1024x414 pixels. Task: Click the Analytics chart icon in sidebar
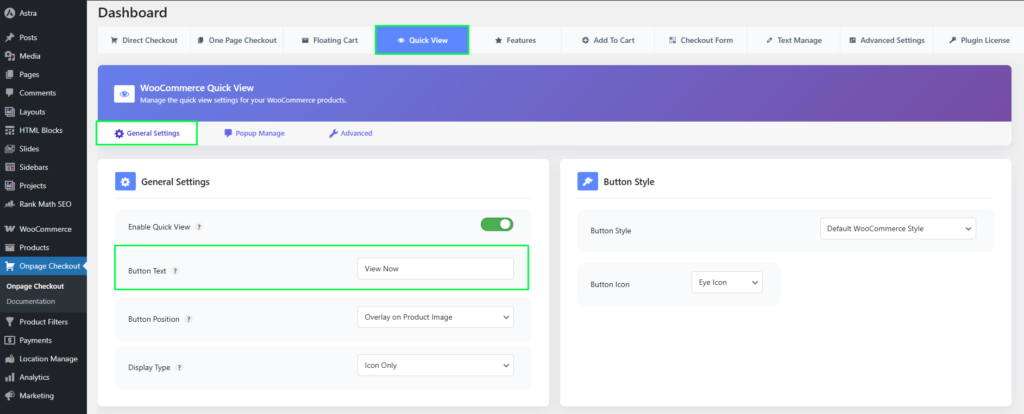point(10,377)
